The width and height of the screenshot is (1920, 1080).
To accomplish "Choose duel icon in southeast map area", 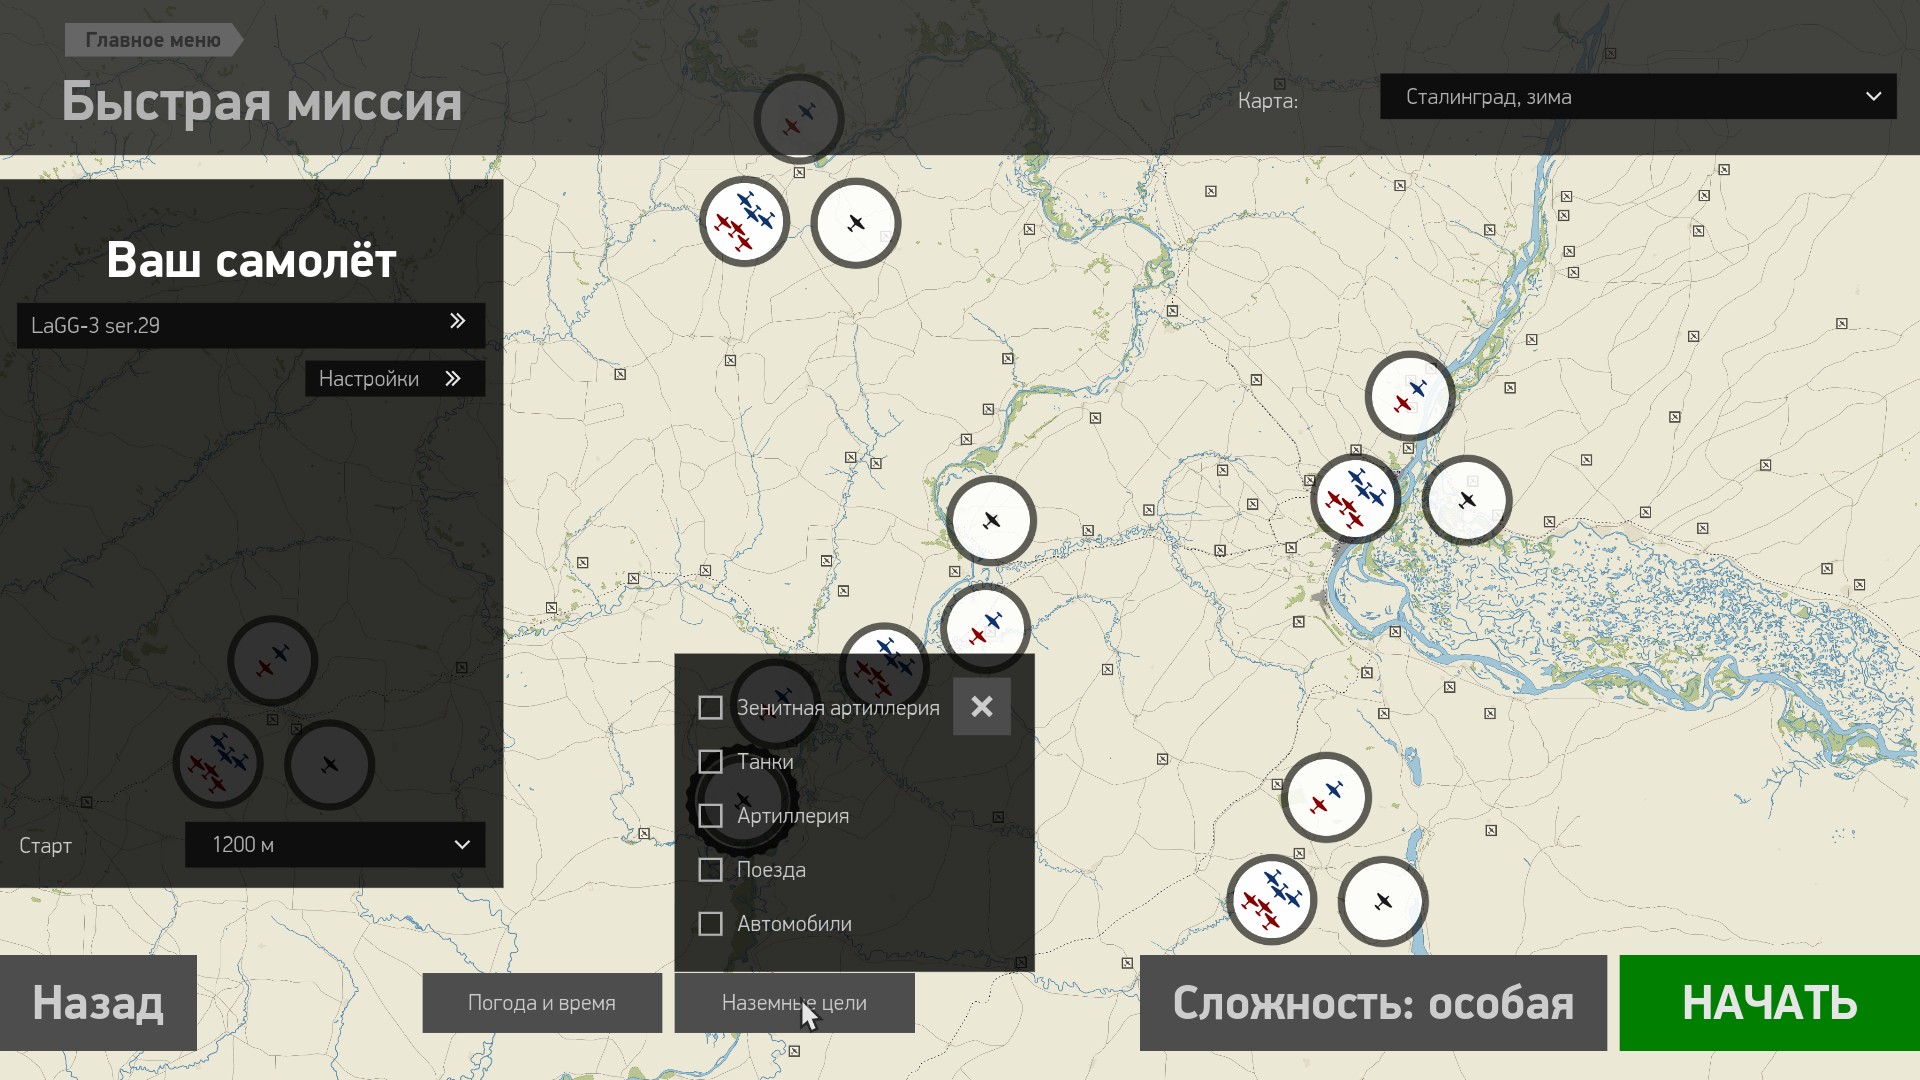I will (1326, 797).
